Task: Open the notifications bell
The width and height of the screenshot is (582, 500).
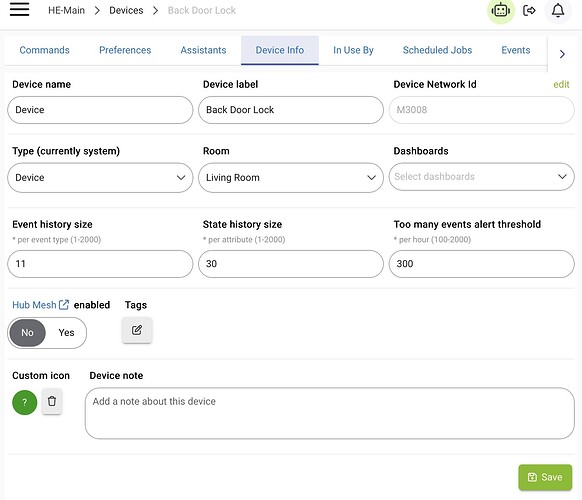Action: 558,10
